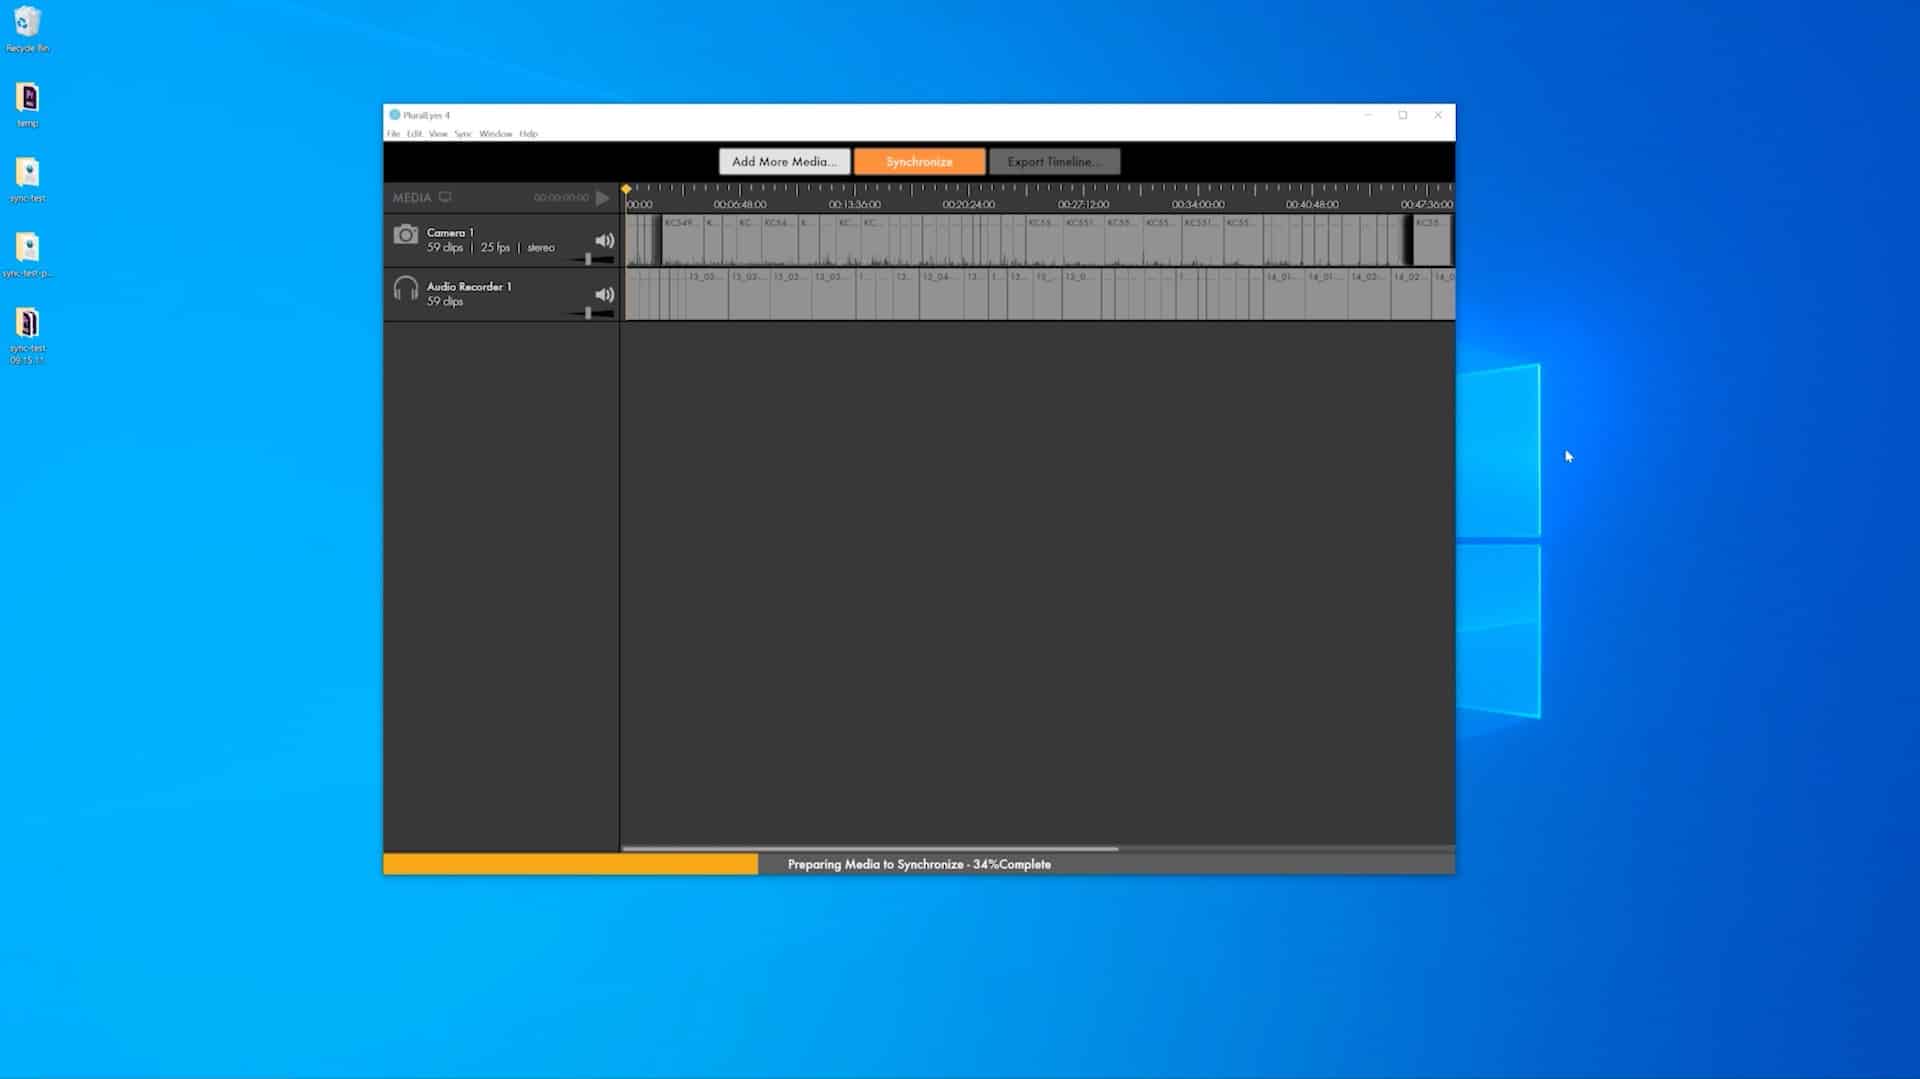This screenshot has width=1920, height=1079.
Task: Open the Recycle Bin on the desktop
Action: 27,22
